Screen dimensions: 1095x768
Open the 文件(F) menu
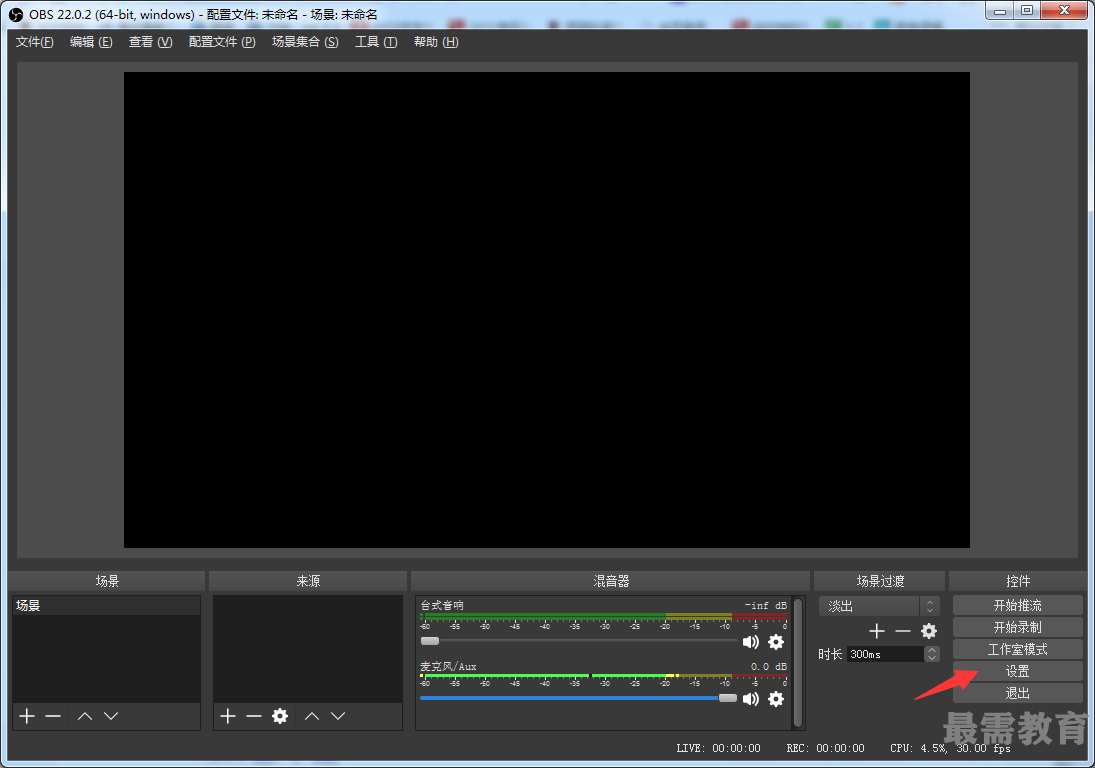click(x=34, y=42)
